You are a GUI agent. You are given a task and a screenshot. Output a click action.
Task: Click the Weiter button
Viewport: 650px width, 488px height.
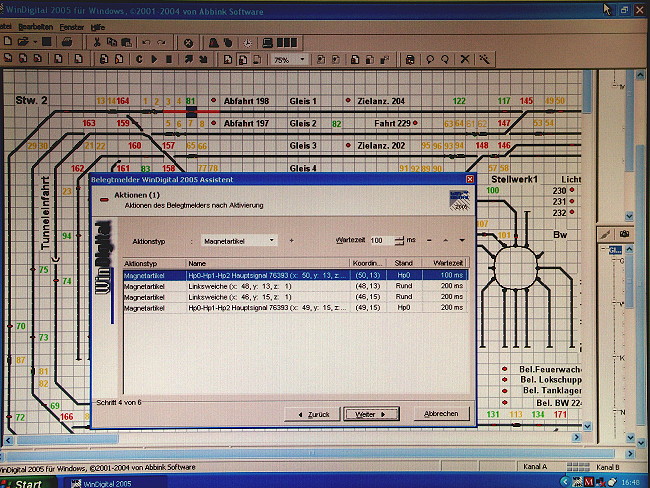coord(371,414)
